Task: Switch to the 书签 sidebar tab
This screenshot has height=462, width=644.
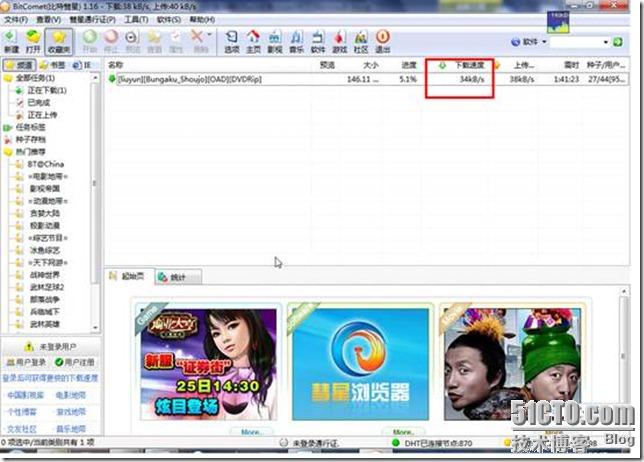Action: pos(53,65)
